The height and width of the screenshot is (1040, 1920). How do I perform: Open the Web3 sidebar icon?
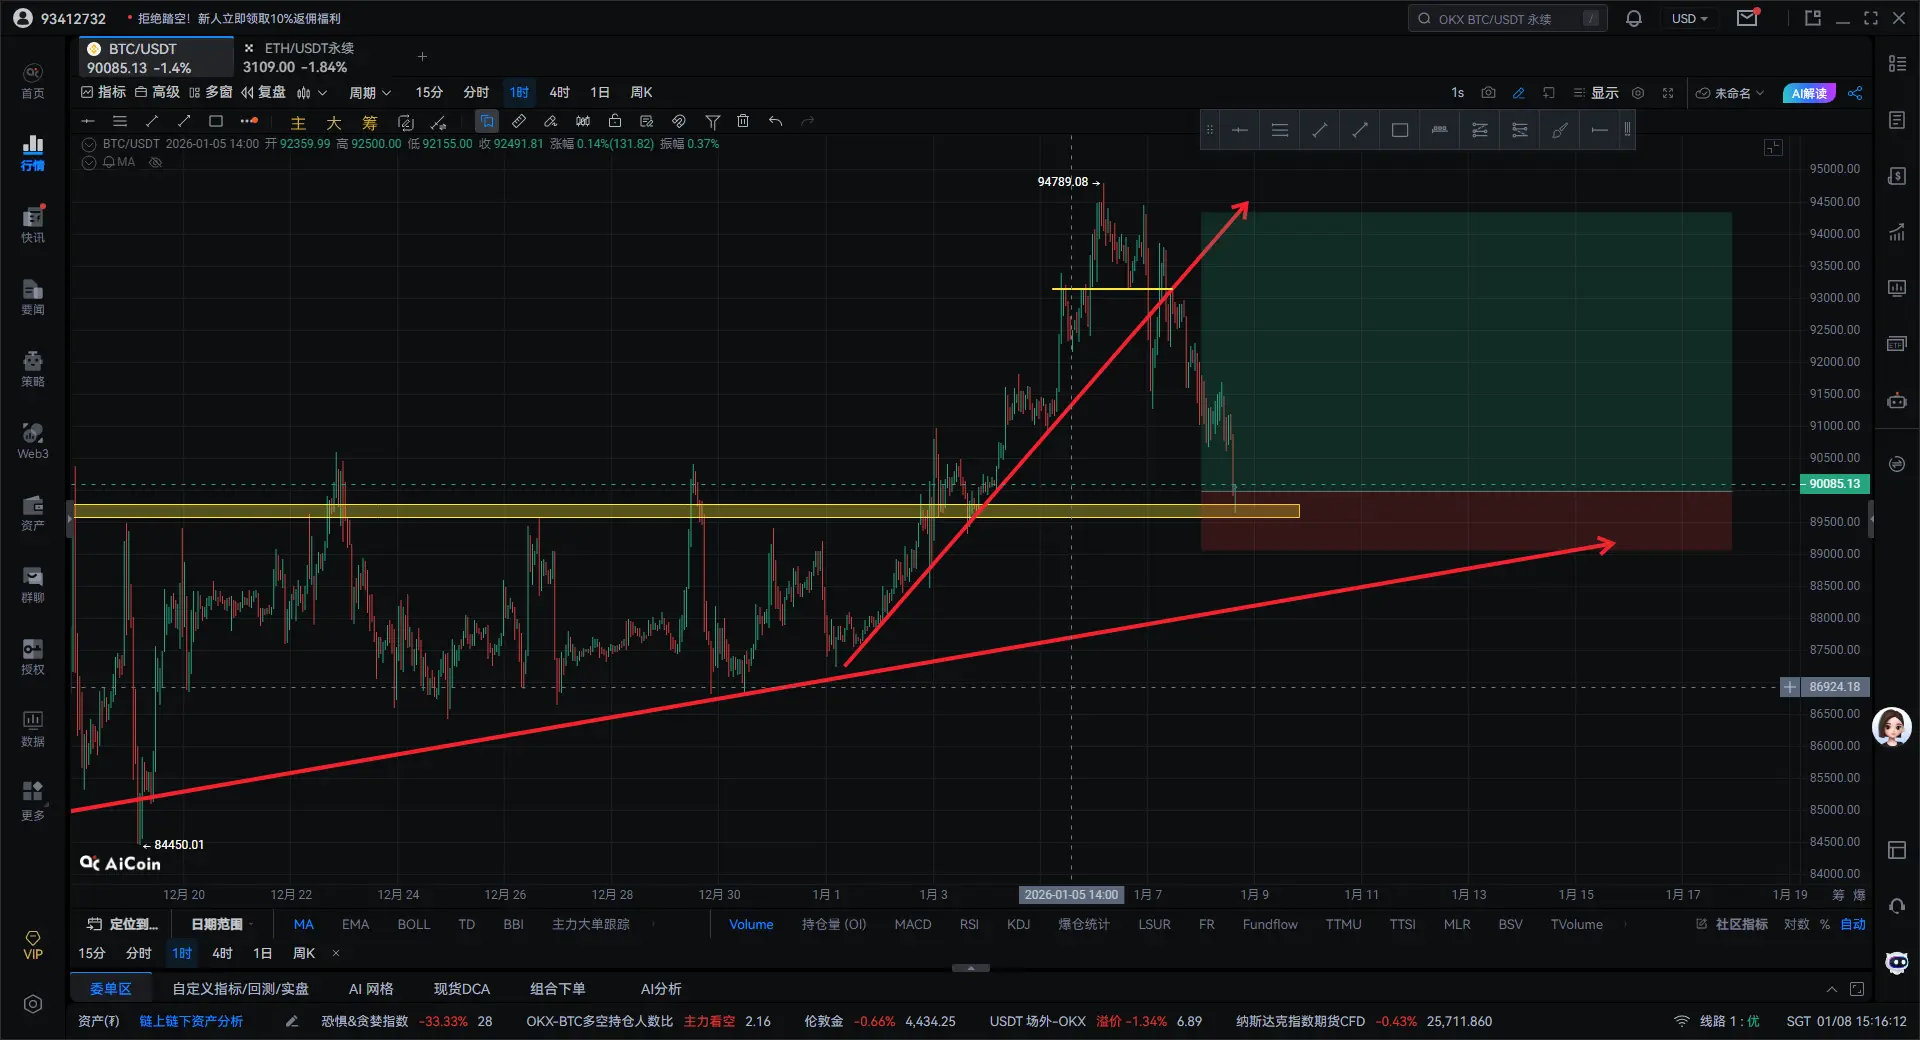click(x=33, y=441)
